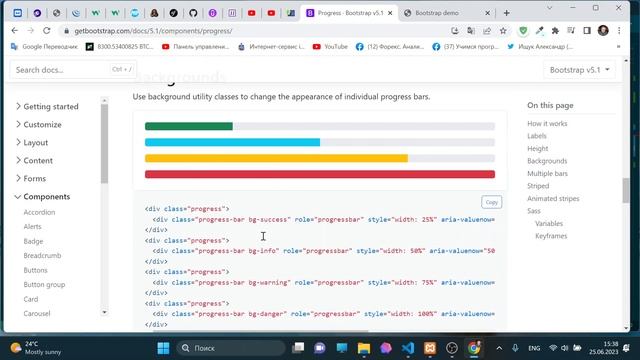Open the share page icon in address bar
The width and height of the screenshot is (640, 360).
487,31
